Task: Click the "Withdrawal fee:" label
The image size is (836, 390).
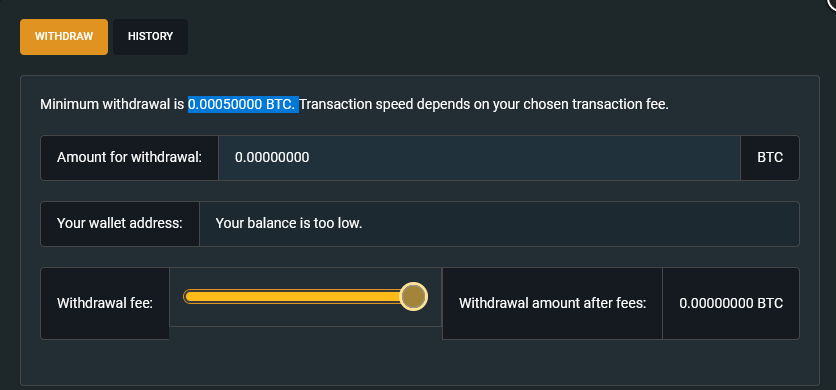Action: pyautogui.click(x=105, y=304)
